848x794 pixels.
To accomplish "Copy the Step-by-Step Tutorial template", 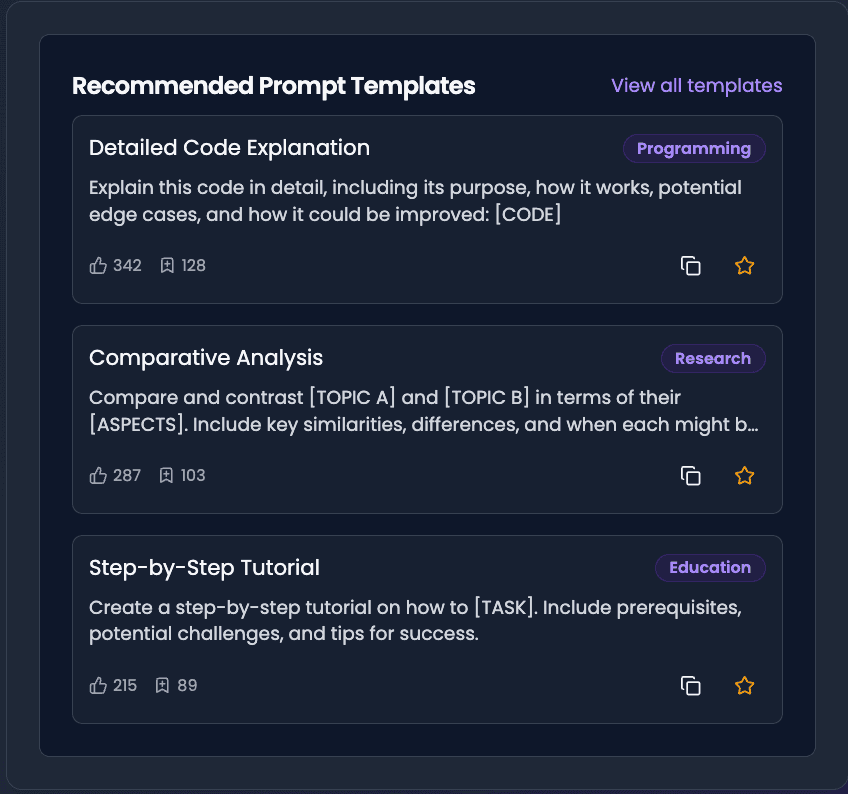I will [x=690, y=686].
